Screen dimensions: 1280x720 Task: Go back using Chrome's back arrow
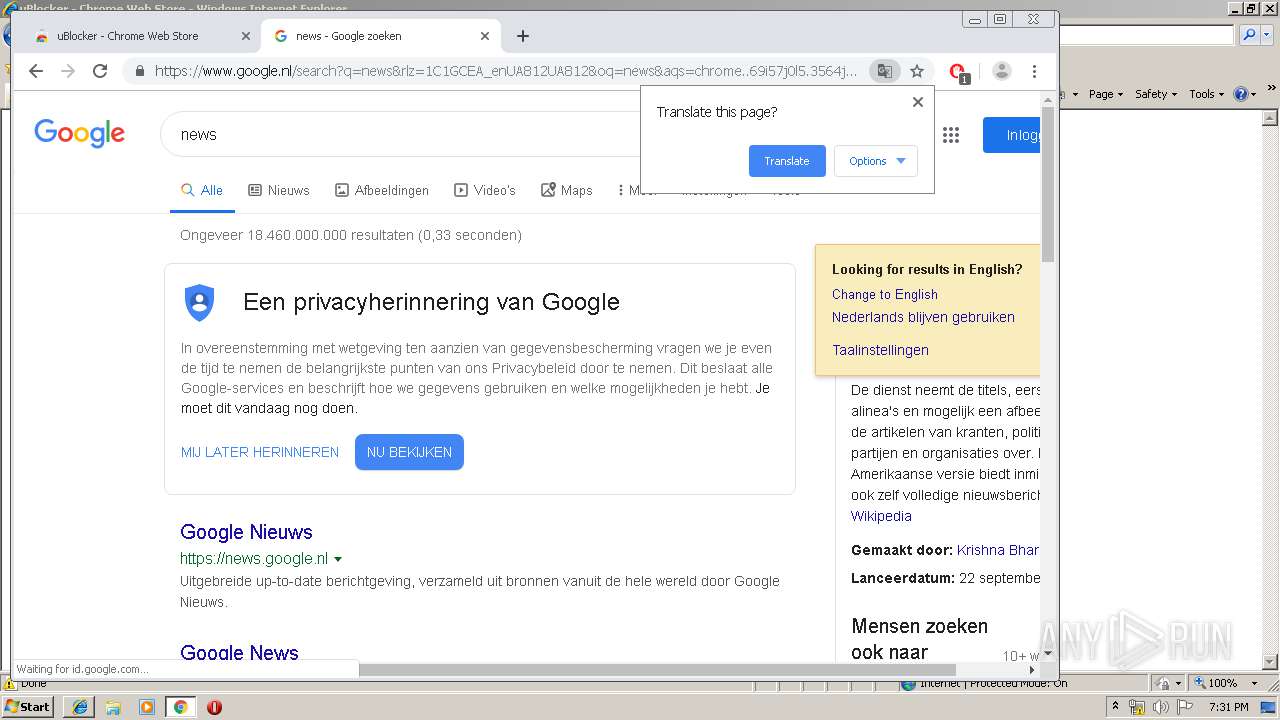36,71
